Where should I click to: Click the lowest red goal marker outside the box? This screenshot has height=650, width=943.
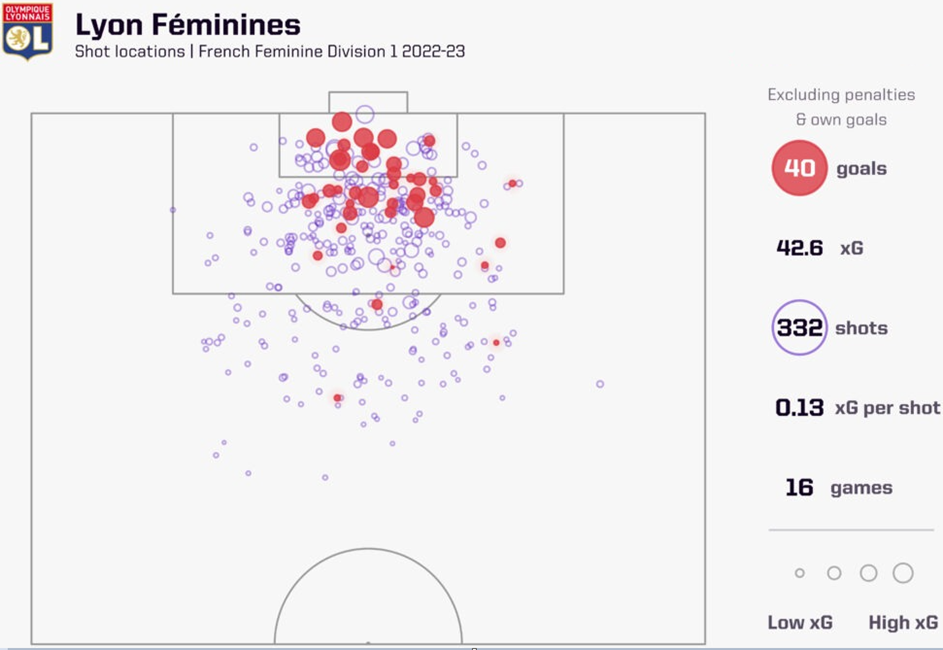338,398
